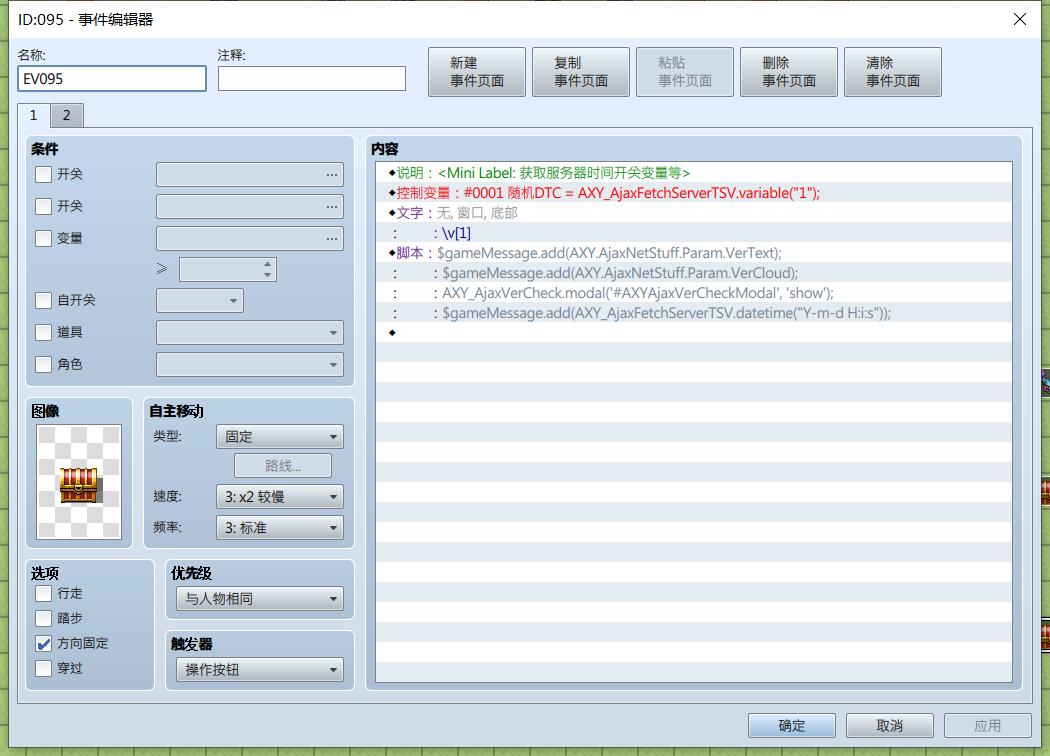The width and height of the screenshot is (1050, 756).
Task: Select the datetime("Y-m-d H:i:s") script line
Action: point(694,313)
